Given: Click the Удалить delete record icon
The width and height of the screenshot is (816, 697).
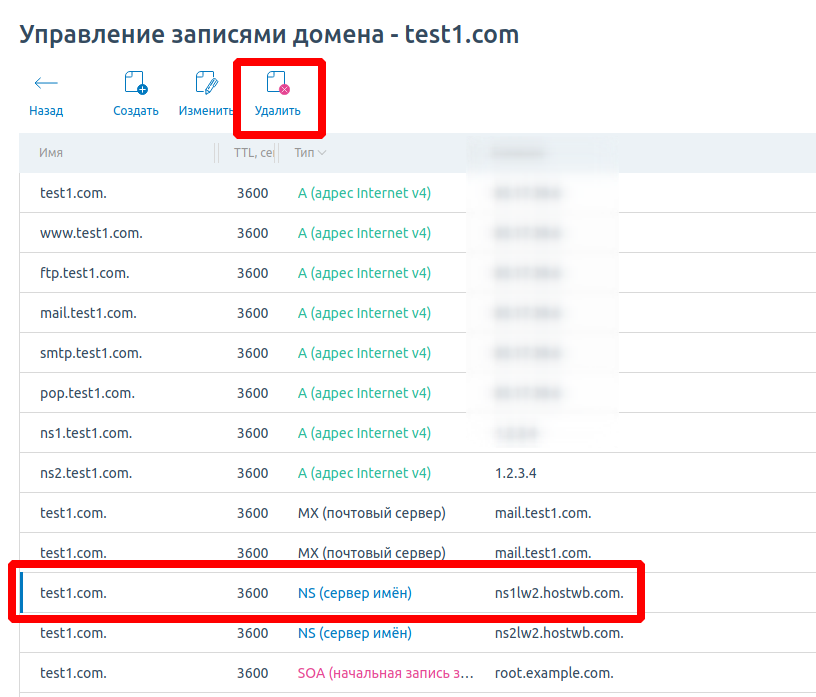Looking at the screenshot, I should tap(277, 84).
